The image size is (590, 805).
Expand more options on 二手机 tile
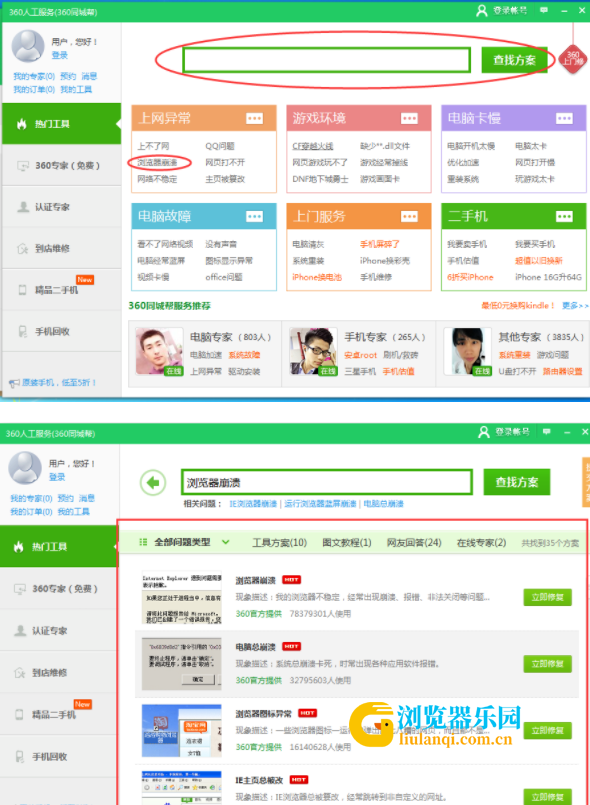564,217
